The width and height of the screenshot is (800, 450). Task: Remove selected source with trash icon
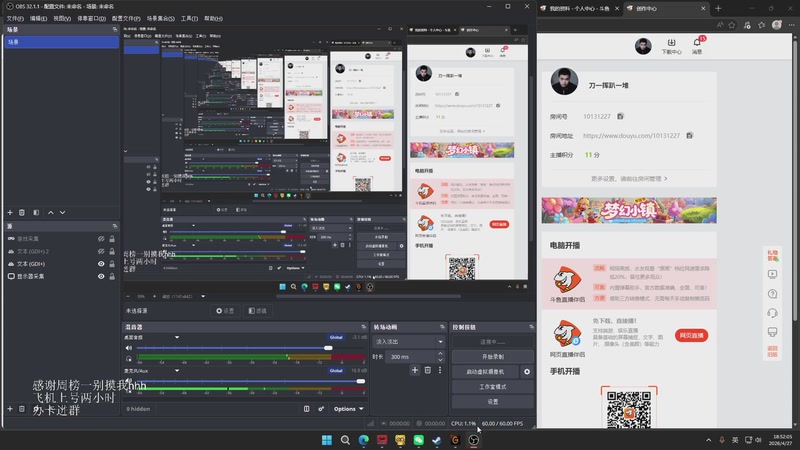(22, 409)
